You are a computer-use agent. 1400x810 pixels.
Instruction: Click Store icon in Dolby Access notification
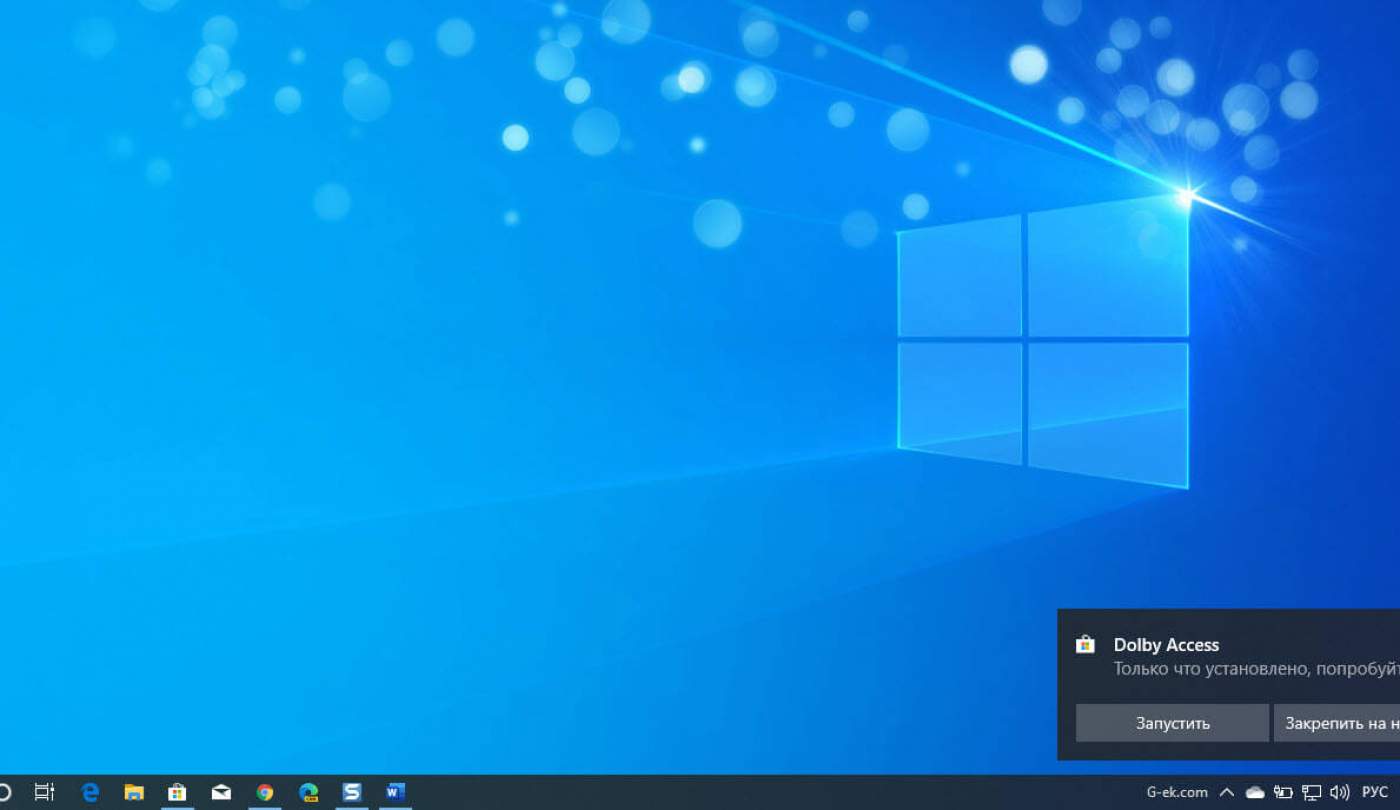pos(1085,645)
